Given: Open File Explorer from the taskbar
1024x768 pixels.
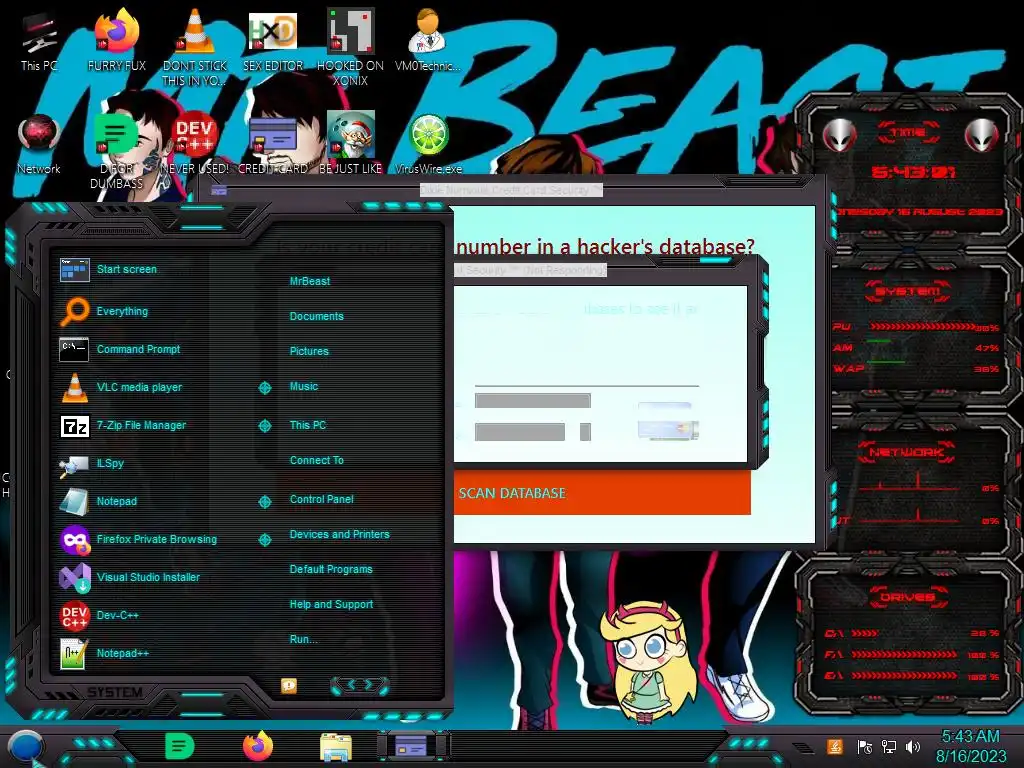Looking at the screenshot, I should coord(336,747).
